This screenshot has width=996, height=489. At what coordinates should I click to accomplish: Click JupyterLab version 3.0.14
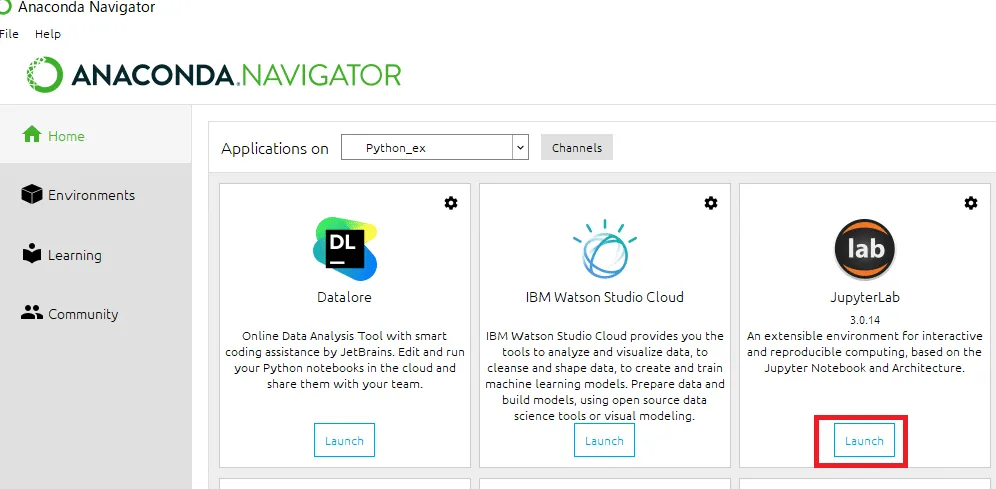(865, 320)
